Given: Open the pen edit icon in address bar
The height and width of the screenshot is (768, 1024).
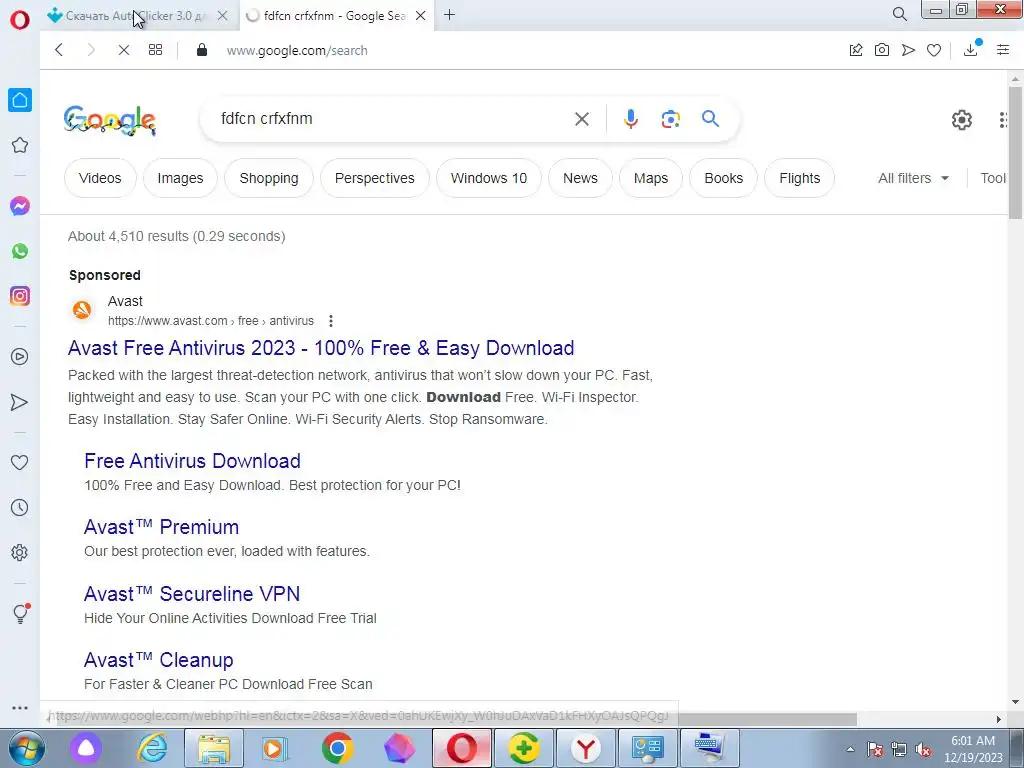Looking at the screenshot, I should pos(856,50).
